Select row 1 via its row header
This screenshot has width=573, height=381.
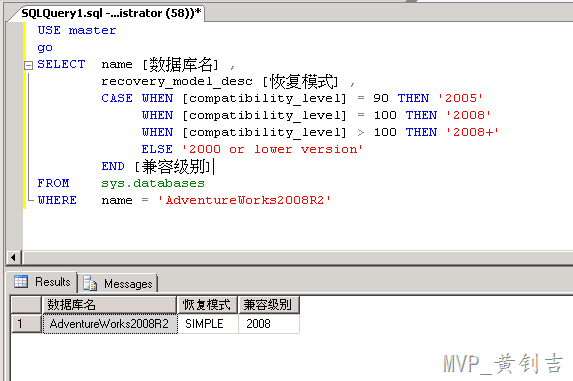(26, 324)
